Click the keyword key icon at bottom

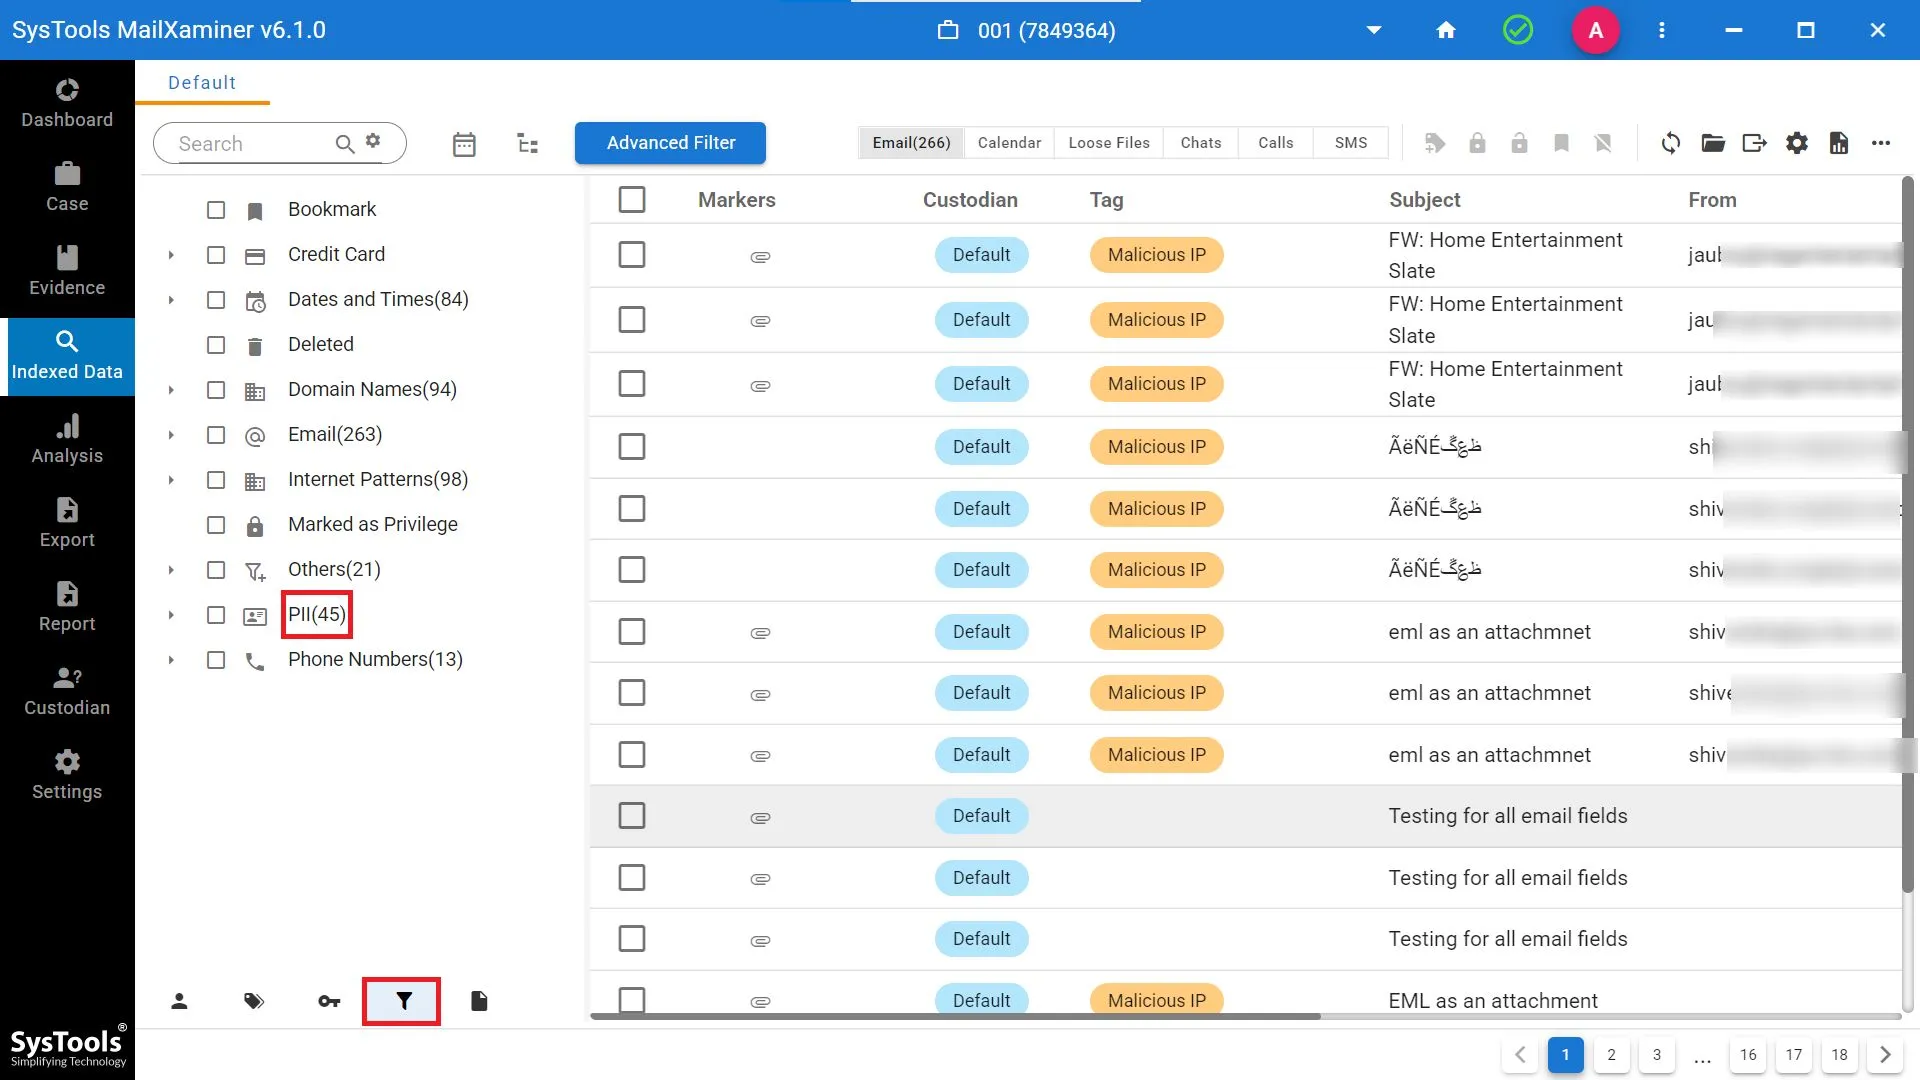329,1001
